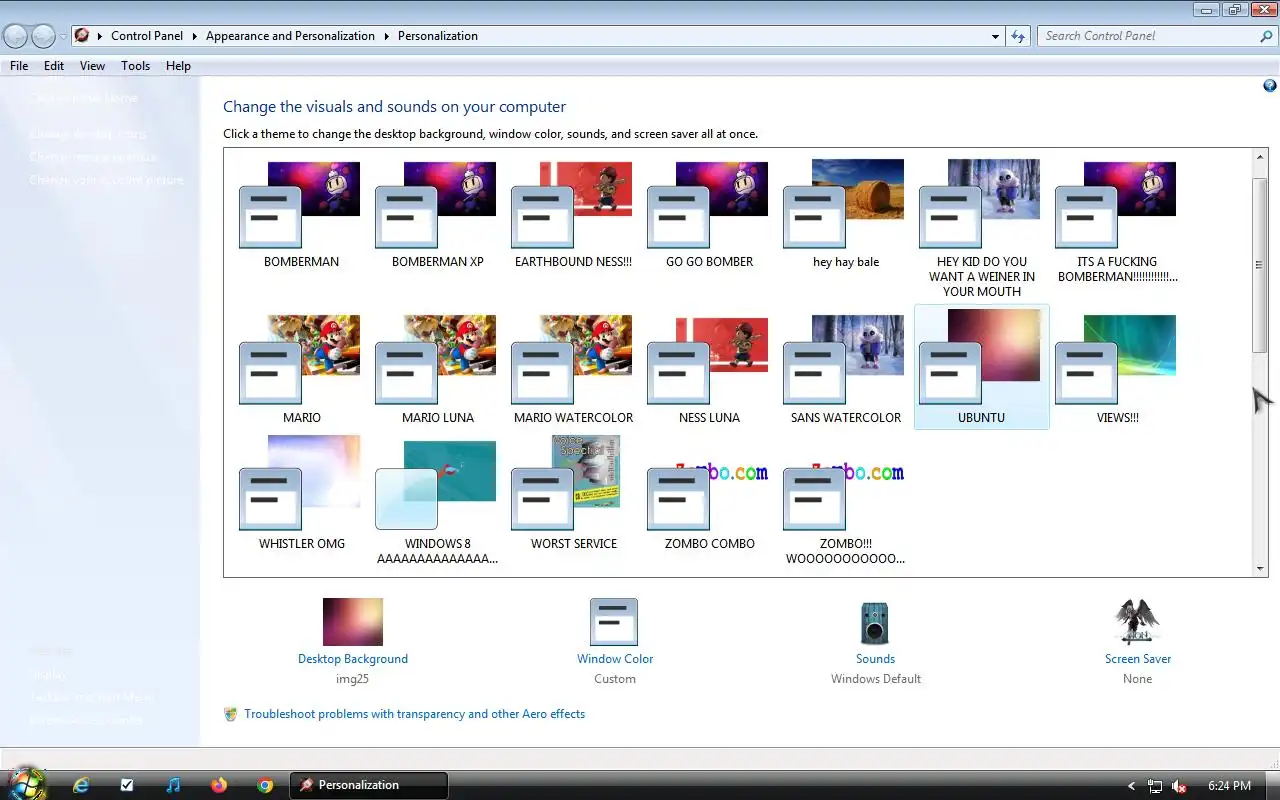Image resolution: width=1280 pixels, height=800 pixels.
Task: Launch Internet Explorer from the taskbar
Action: click(x=81, y=785)
